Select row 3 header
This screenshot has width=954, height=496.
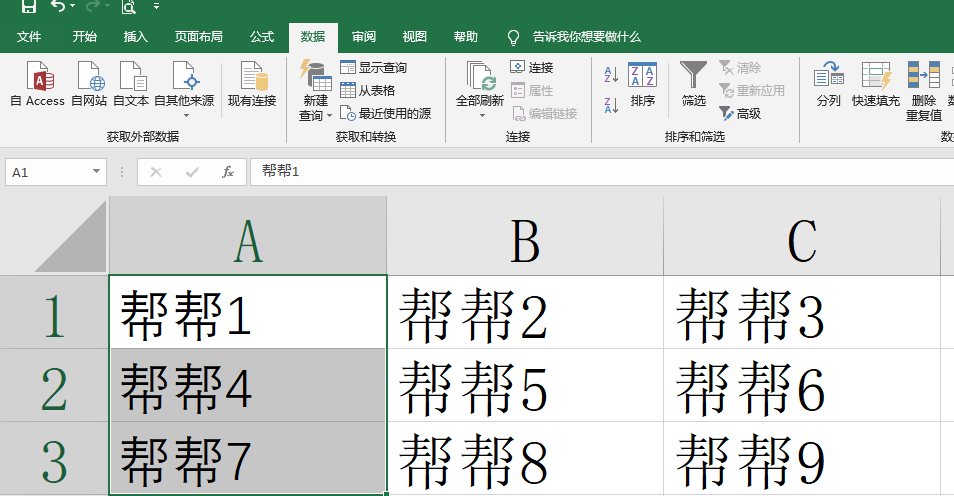pyautogui.click(x=54, y=458)
